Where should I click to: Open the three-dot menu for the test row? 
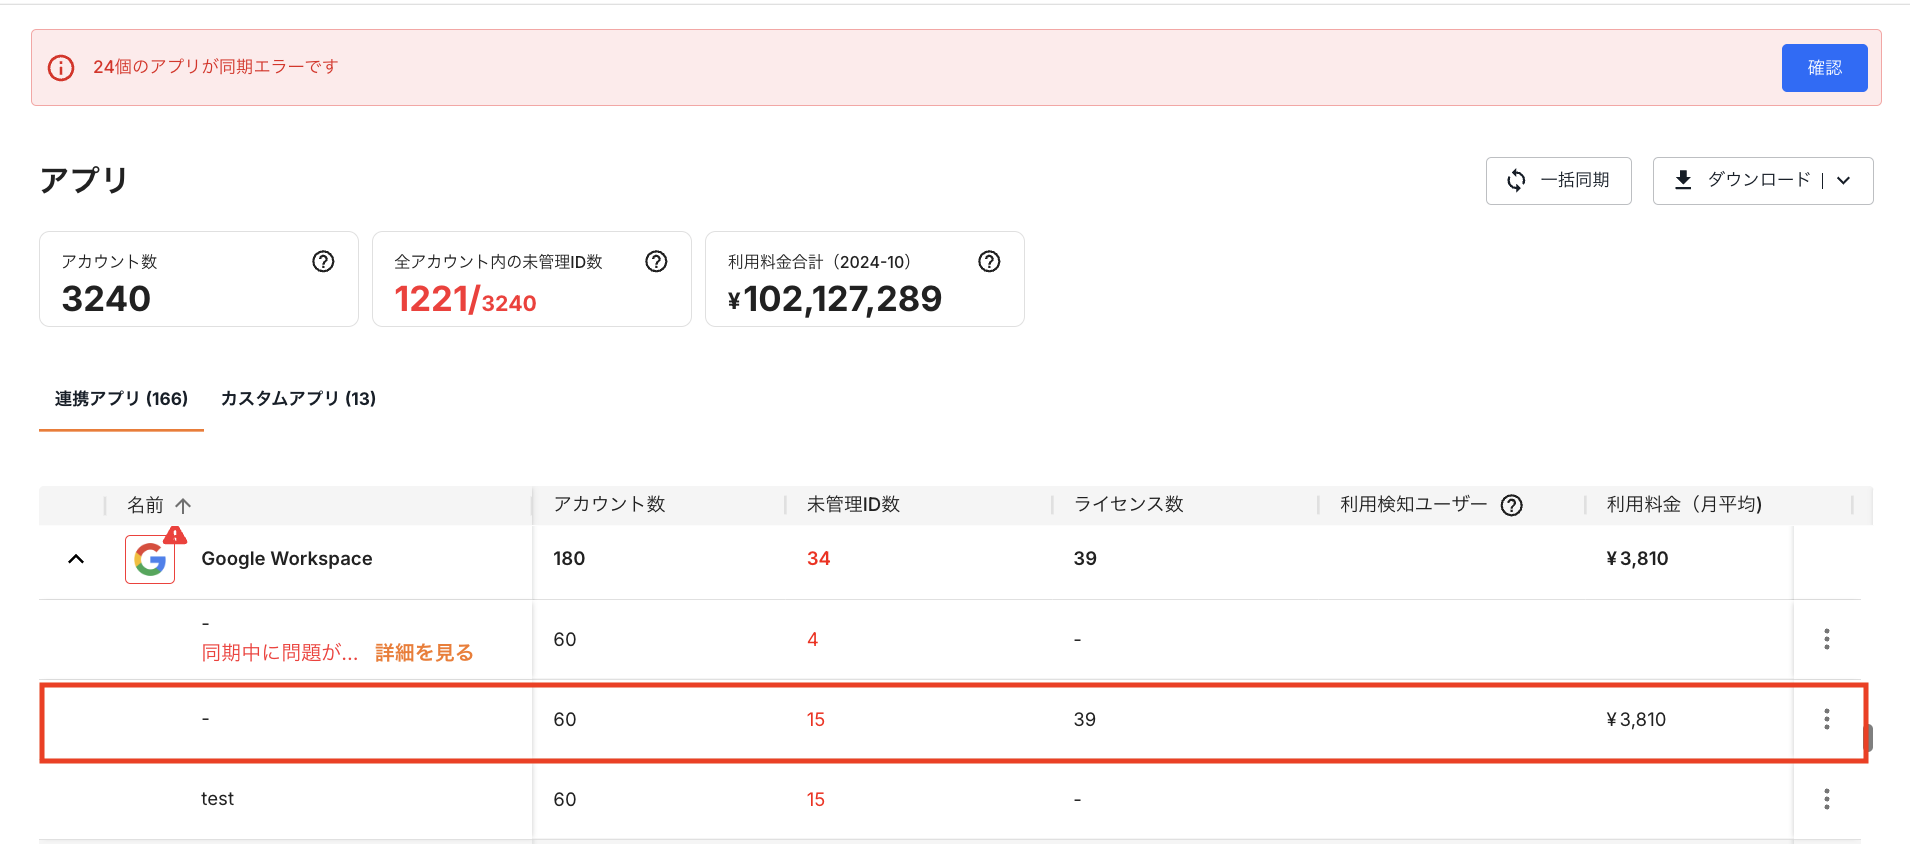pos(1826,799)
